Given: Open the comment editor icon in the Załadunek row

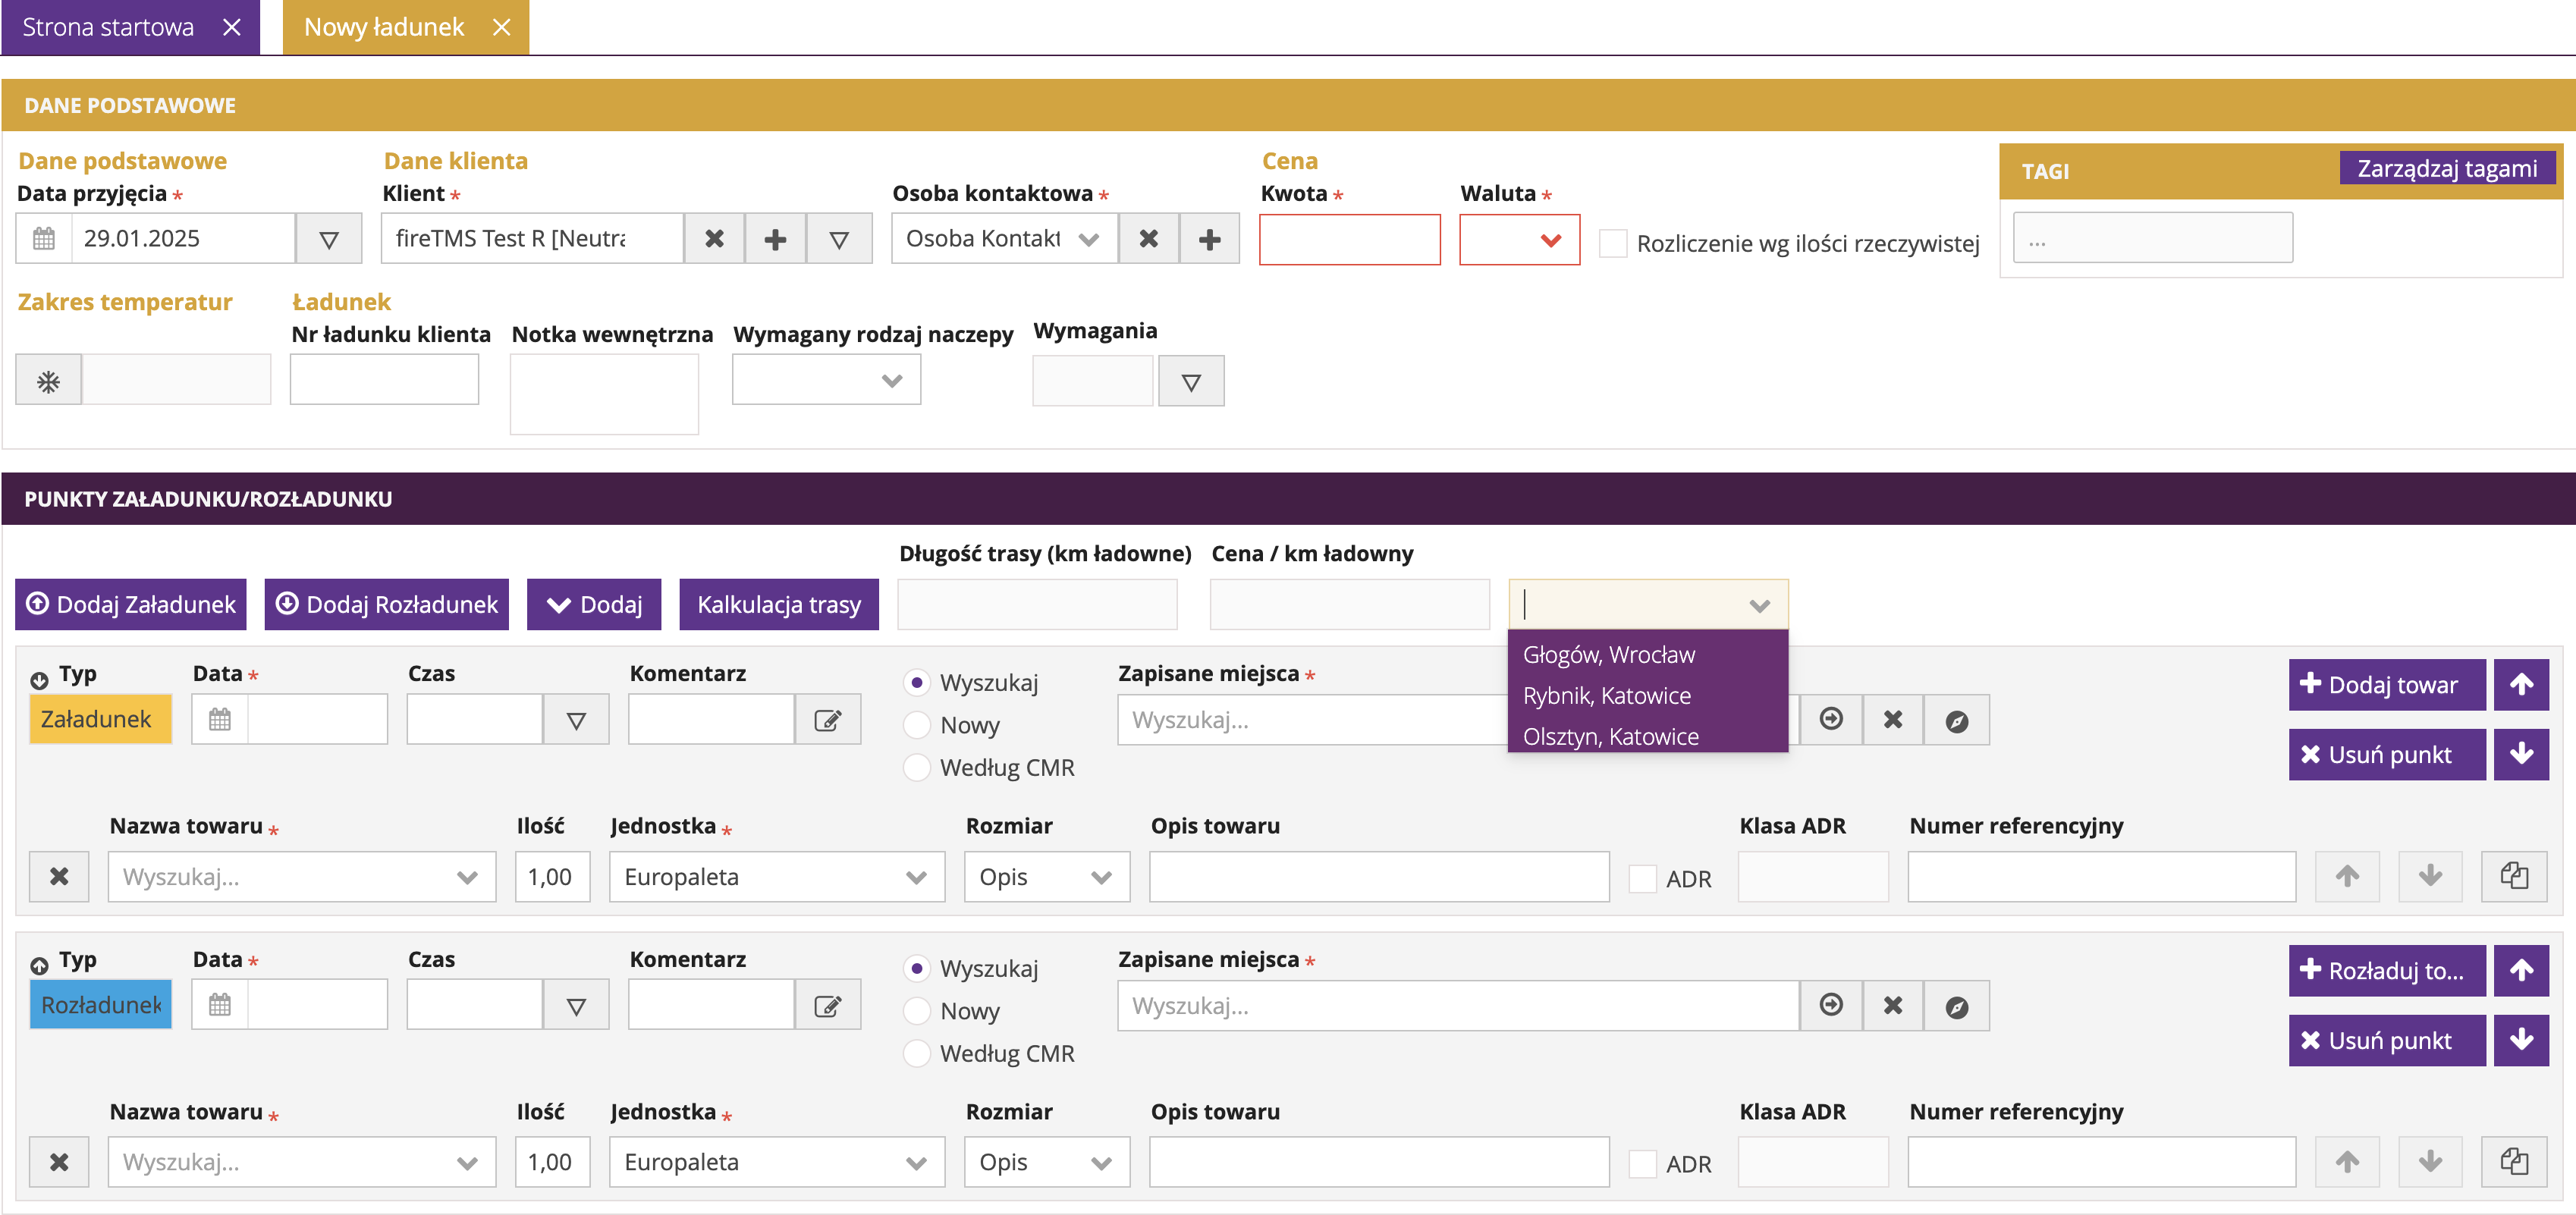Looking at the screenshot, I should (x=827, y=720).
